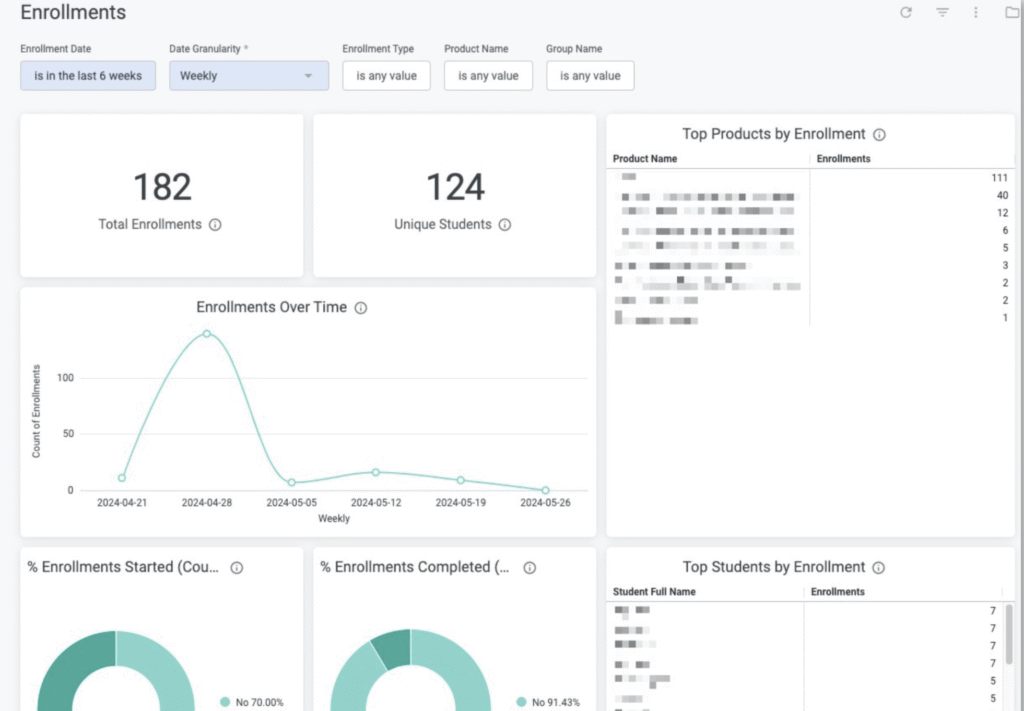Click the 111 enrollments cell

click(999, 178)
